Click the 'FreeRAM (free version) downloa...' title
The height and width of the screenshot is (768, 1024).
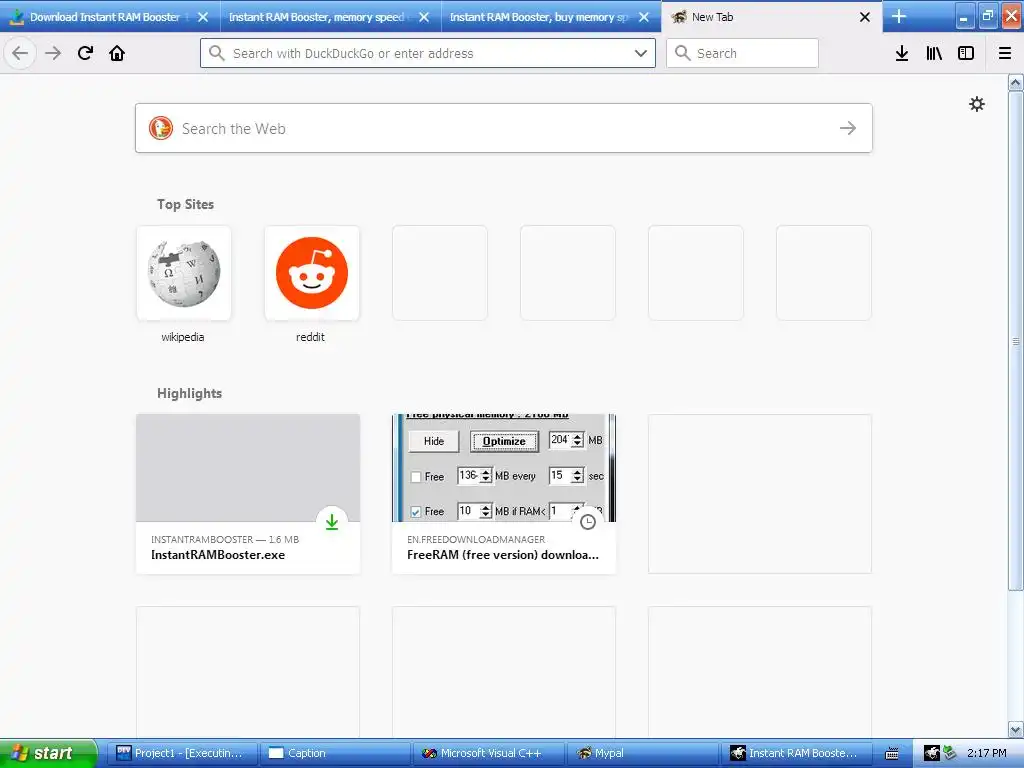coord(503,554)
